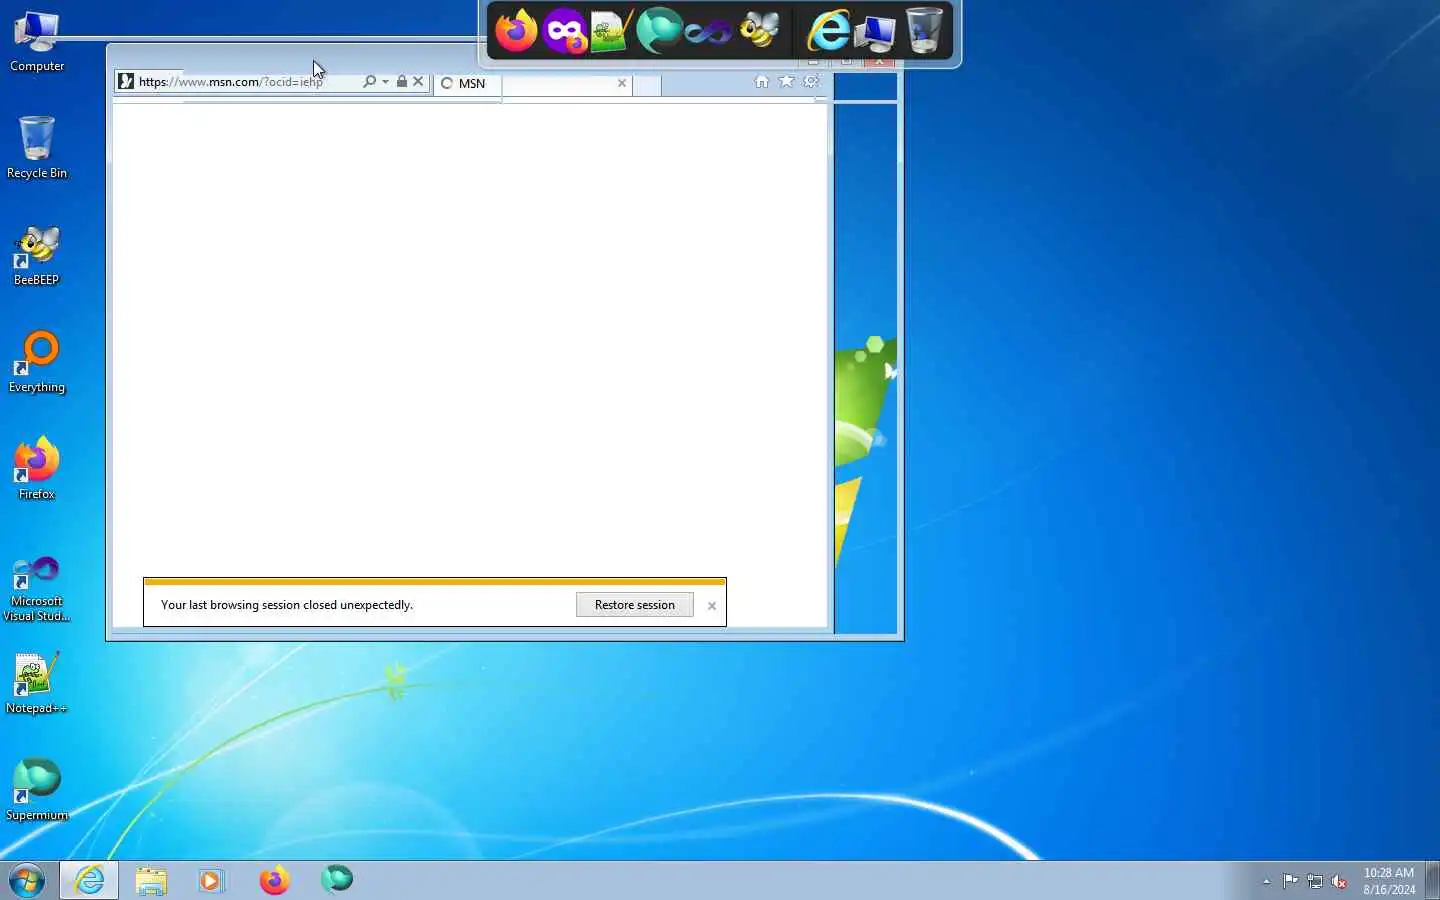The image size is (1440, 900).
Task: Launch Supermium from the top dock
Action: tap(660, 31)
